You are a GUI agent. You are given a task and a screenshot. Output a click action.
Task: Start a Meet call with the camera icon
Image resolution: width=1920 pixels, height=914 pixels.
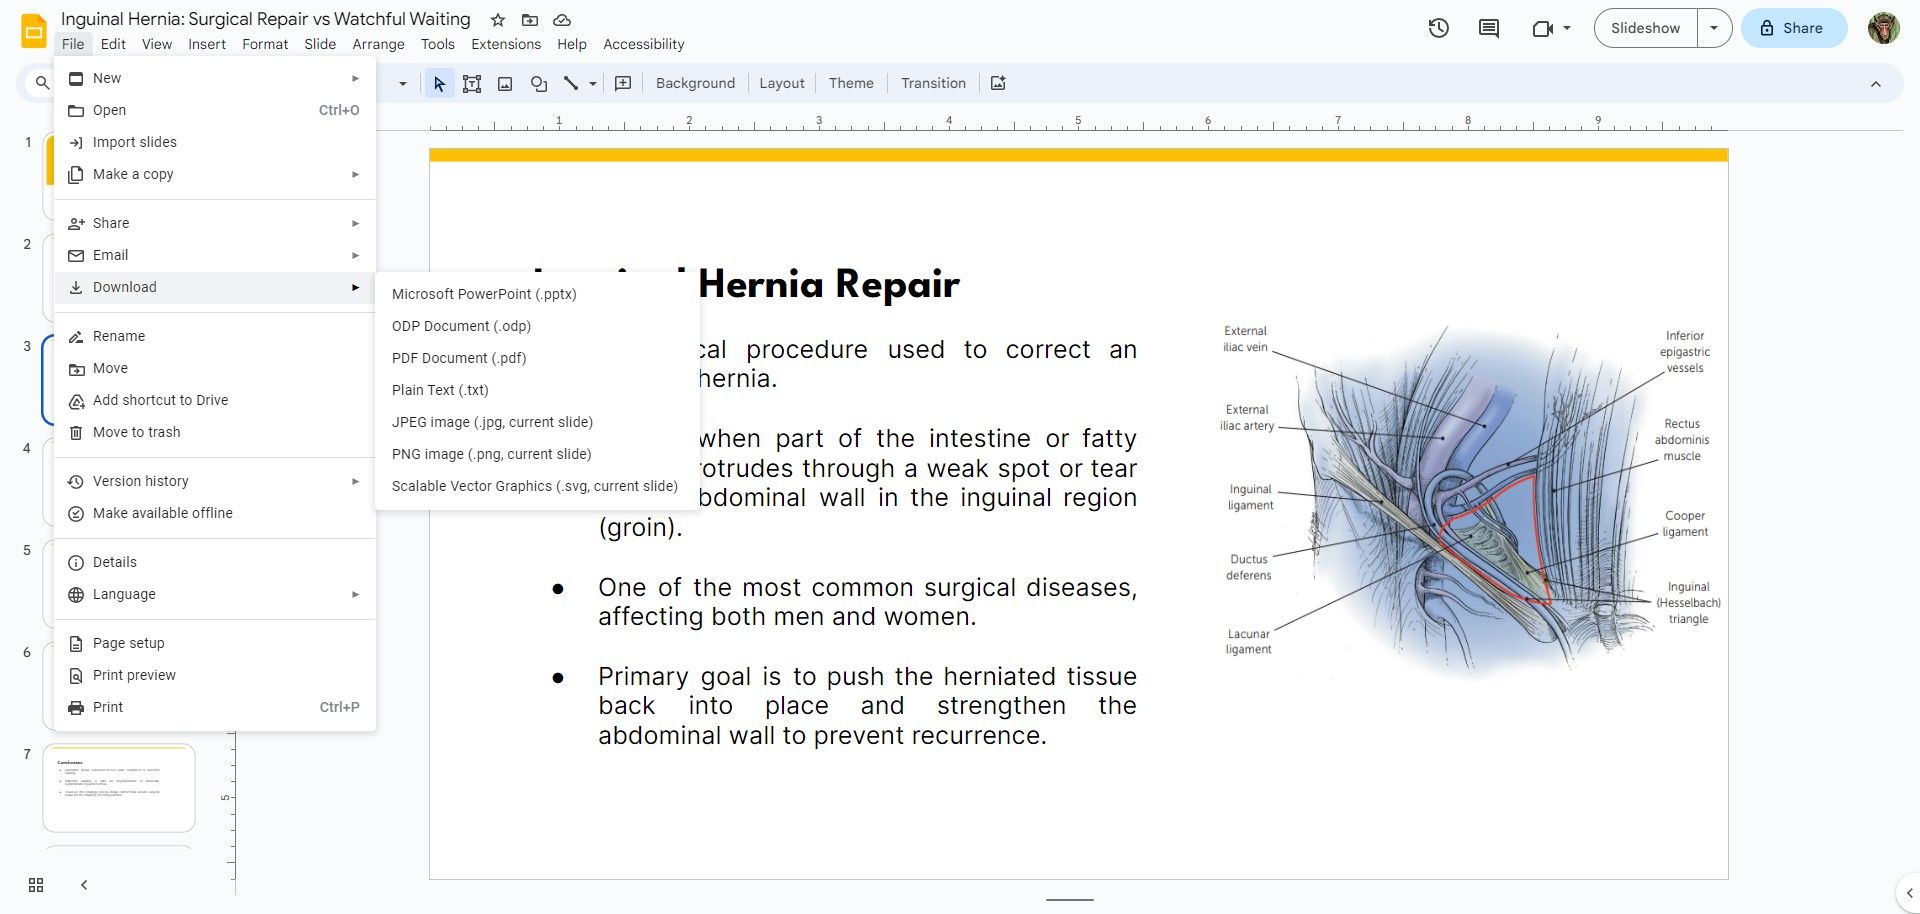click(1541, 28)
